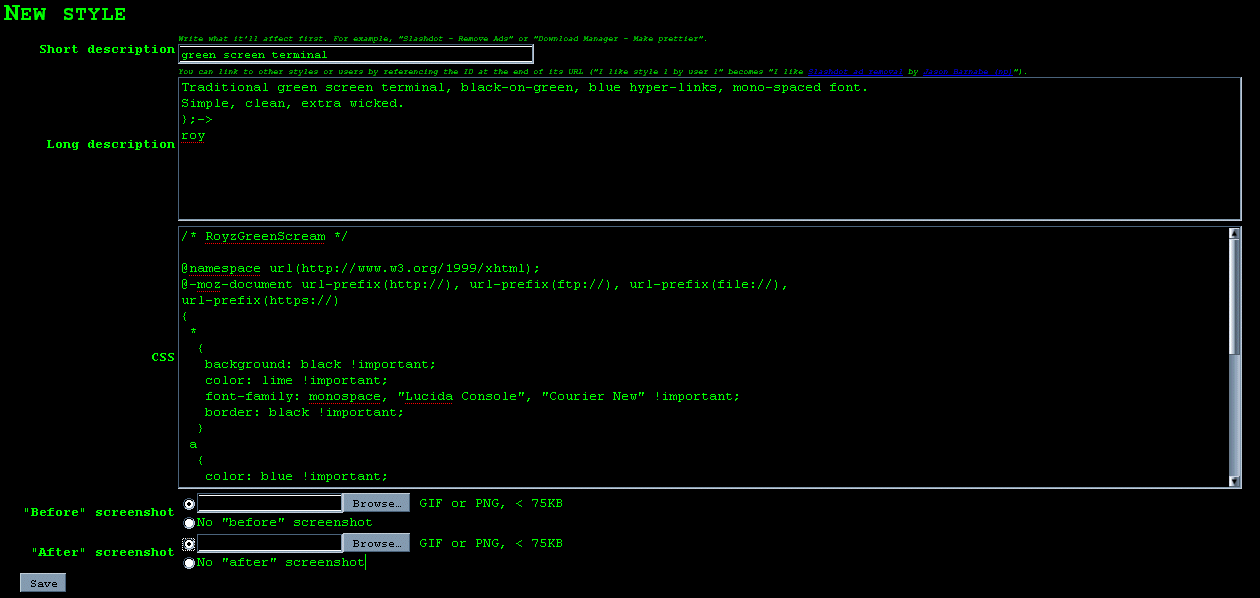
Task: Click the "color: lime !important;" line
Action: [x=297, y=380]
